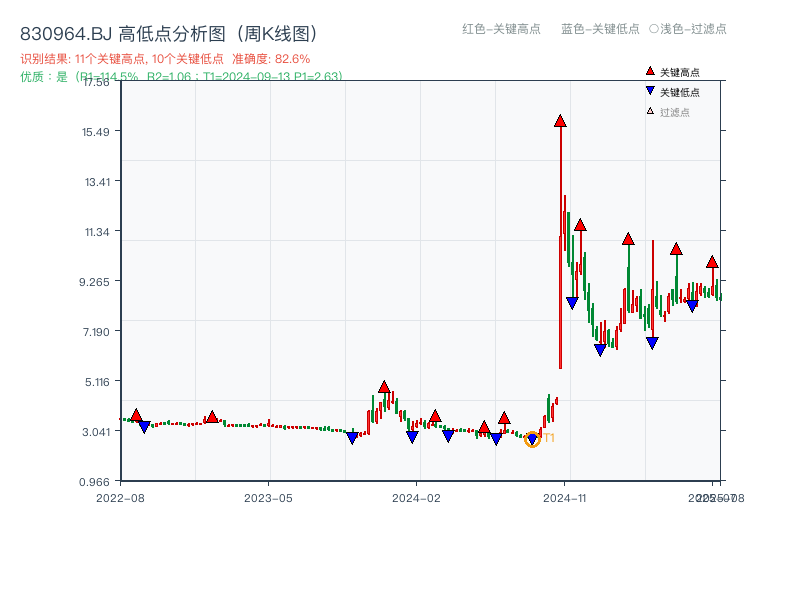Click the orange-circled T1 low point marker
This screenshot has height=600, width=800.
532,439
